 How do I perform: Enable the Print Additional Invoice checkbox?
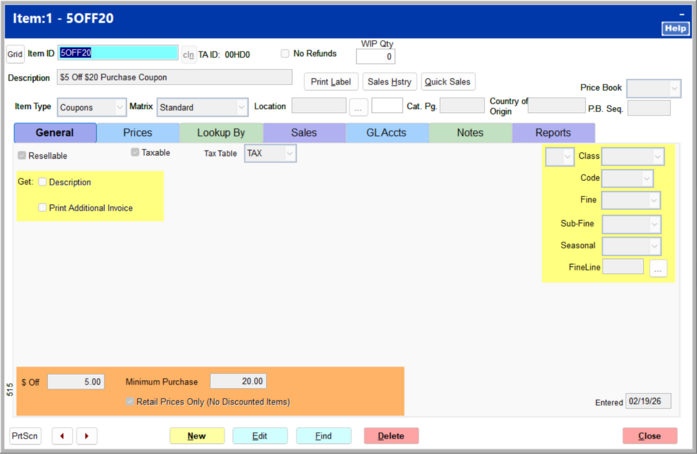click(x=43, y=208)
